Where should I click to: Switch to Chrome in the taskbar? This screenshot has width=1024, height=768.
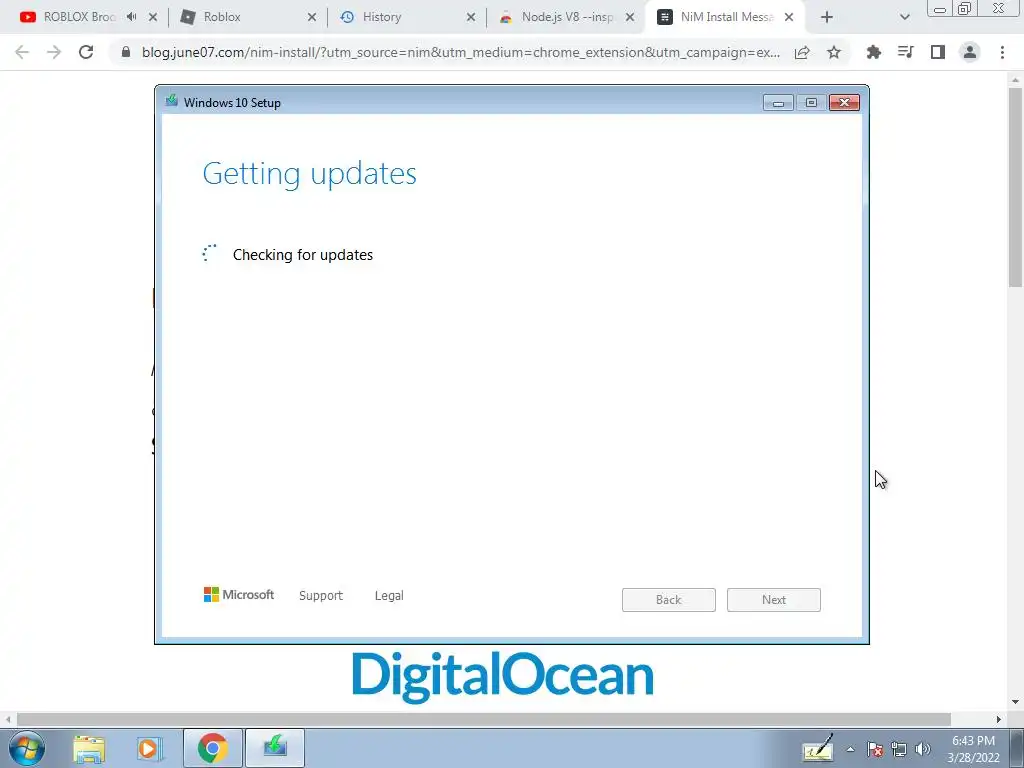click(x=212, y=748)
